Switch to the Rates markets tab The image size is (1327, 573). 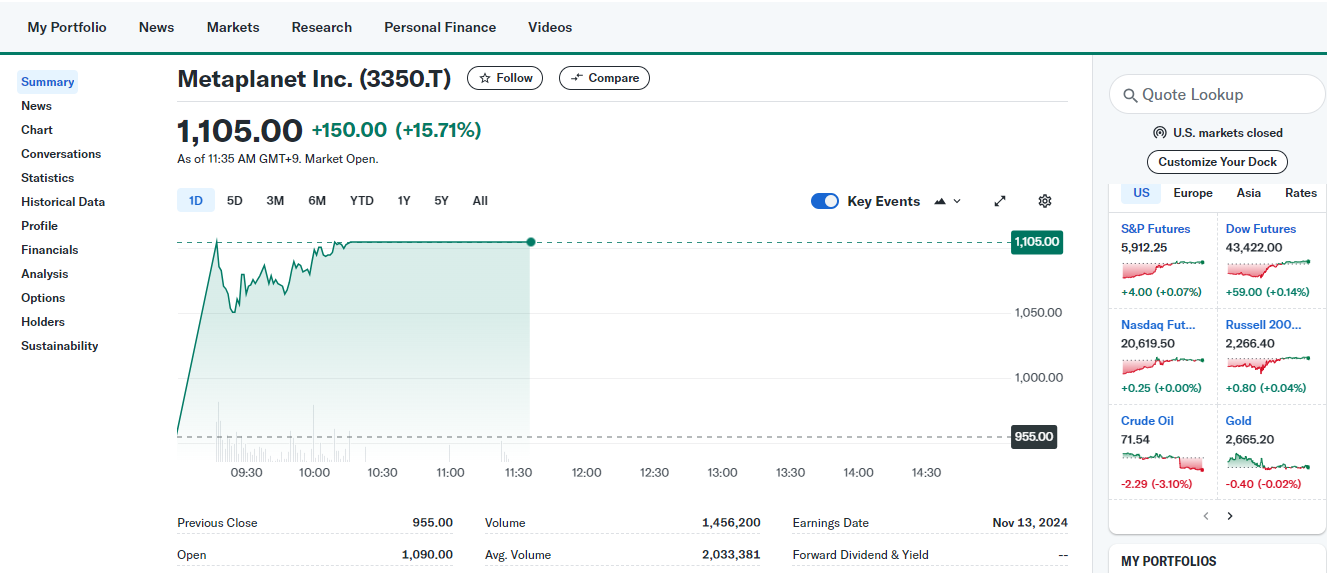tap(1301, 193)
